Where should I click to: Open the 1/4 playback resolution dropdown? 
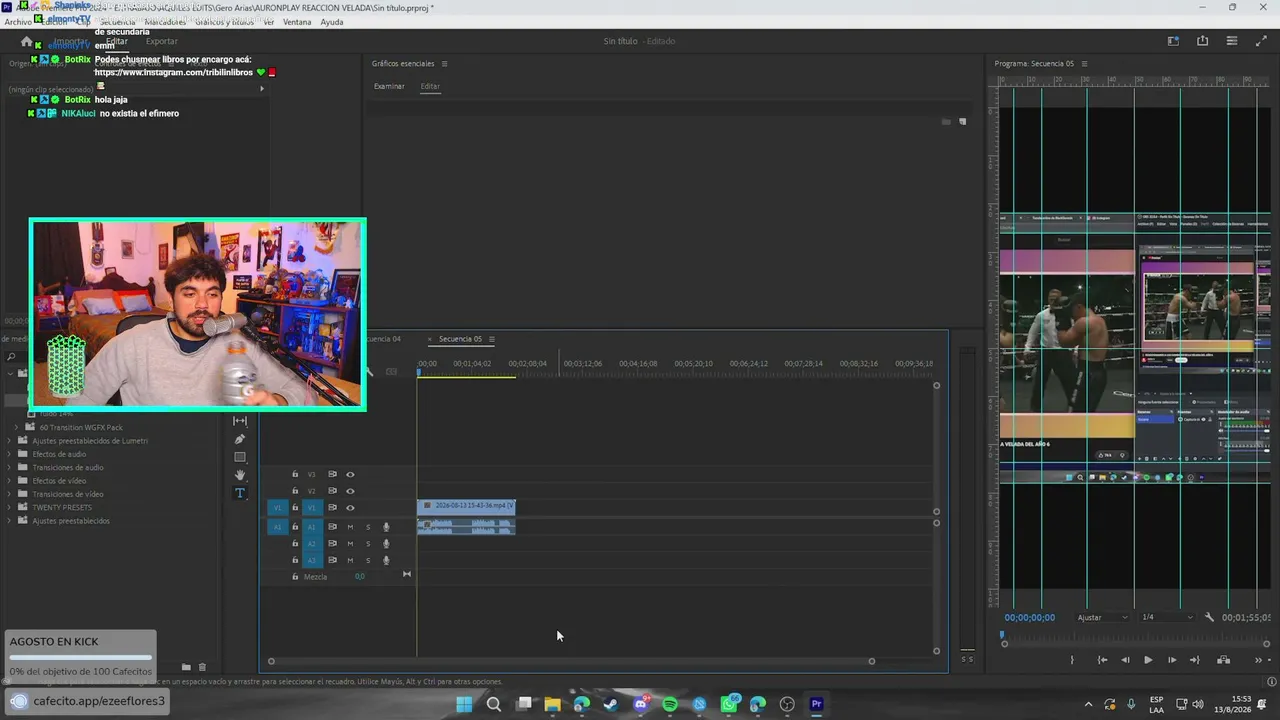[1167, 618]
